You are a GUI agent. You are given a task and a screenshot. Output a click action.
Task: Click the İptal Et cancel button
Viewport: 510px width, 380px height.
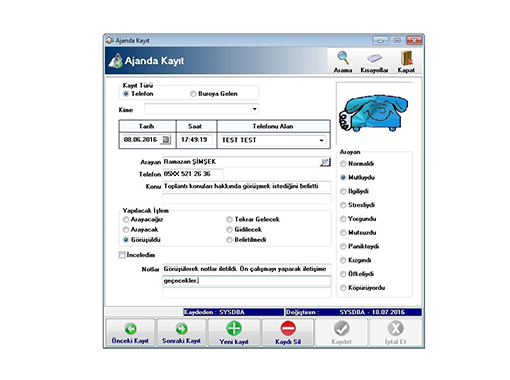(395, 333)
